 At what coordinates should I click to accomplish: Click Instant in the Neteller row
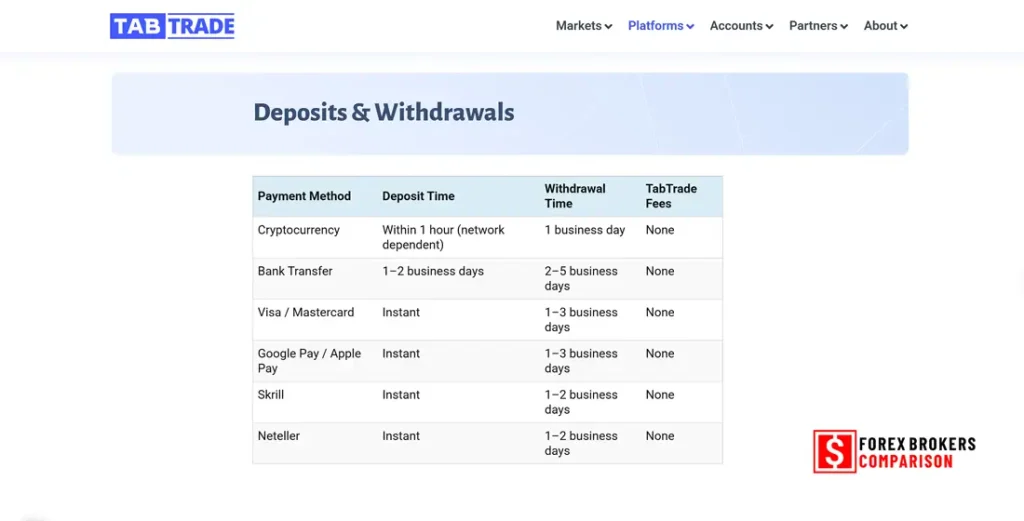tap(401, 435)
